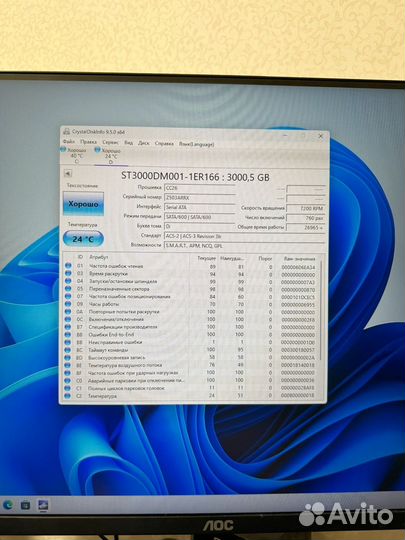Select the Температура воздушного потока row
This screenshot has height=540, width=405.
190,365
